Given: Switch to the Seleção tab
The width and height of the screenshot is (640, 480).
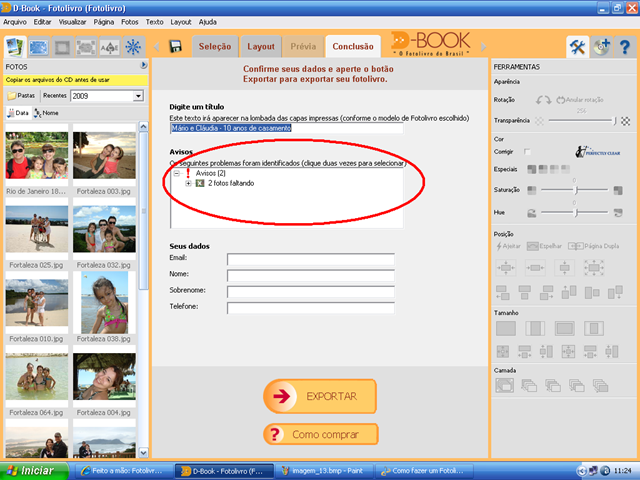Looking at the screenshot, I should 215,47.
